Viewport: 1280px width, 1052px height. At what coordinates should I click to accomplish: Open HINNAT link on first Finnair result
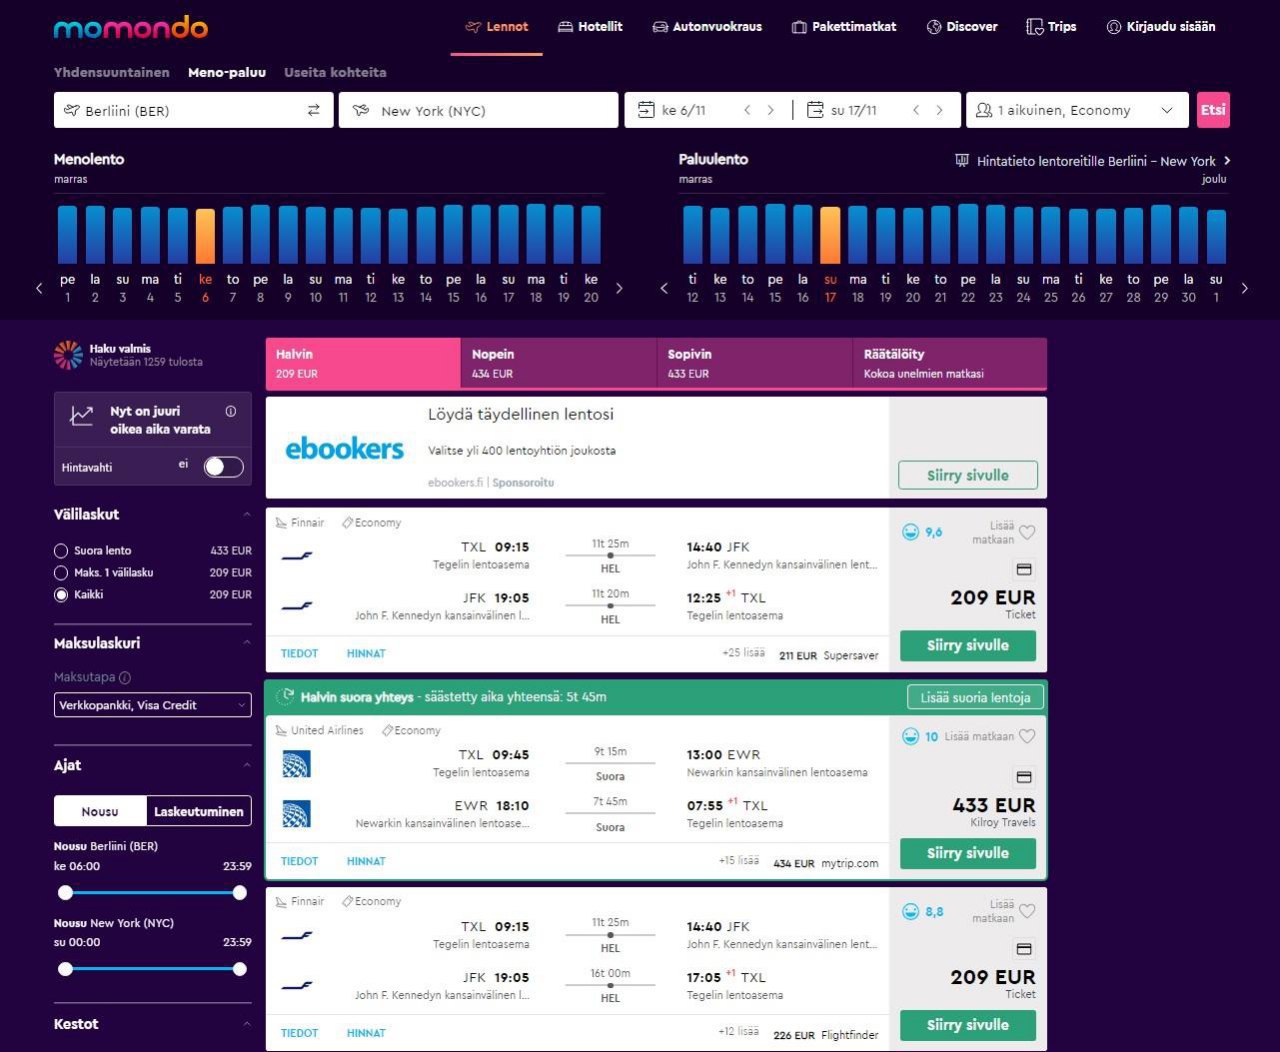coord(366,653)
